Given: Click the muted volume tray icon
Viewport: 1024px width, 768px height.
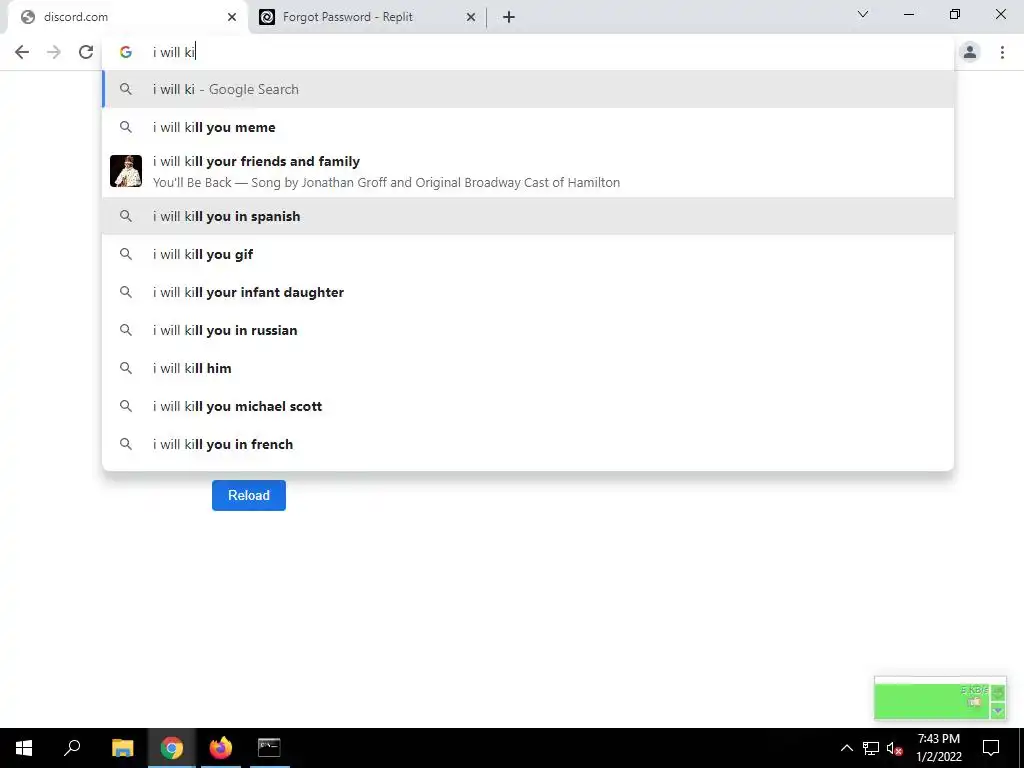Looking at the screenshot, I should (895, 748).
